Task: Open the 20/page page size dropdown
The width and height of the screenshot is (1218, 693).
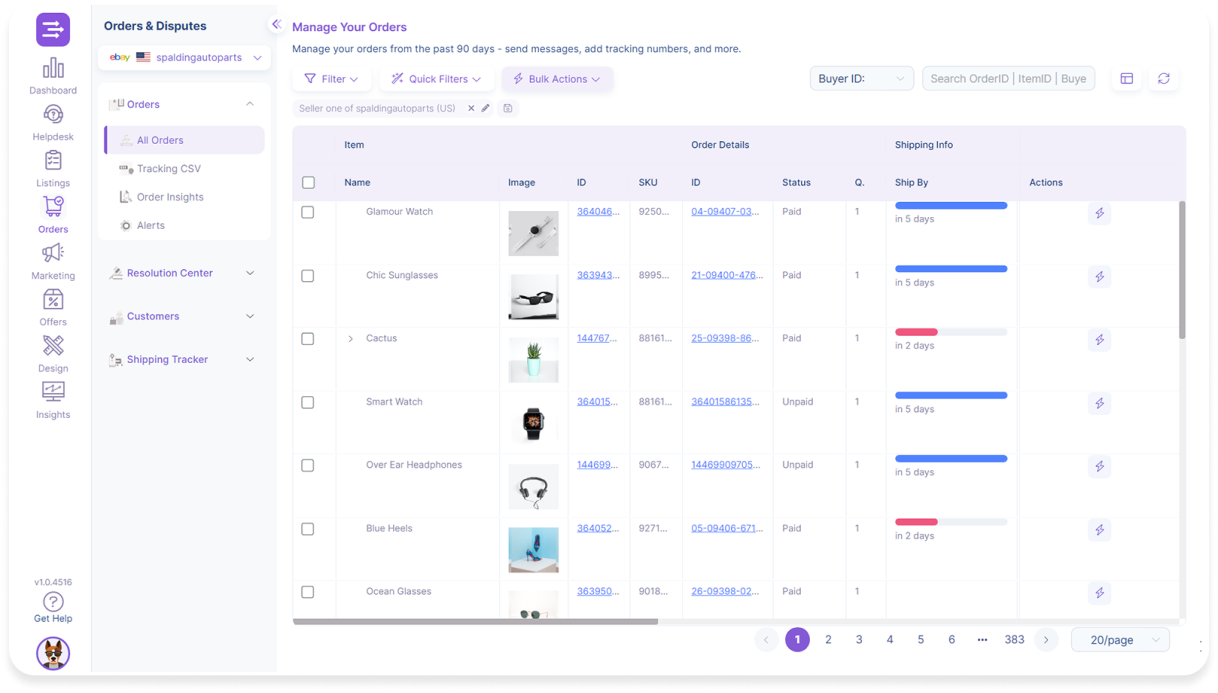Action: (x=1119, y=640)
